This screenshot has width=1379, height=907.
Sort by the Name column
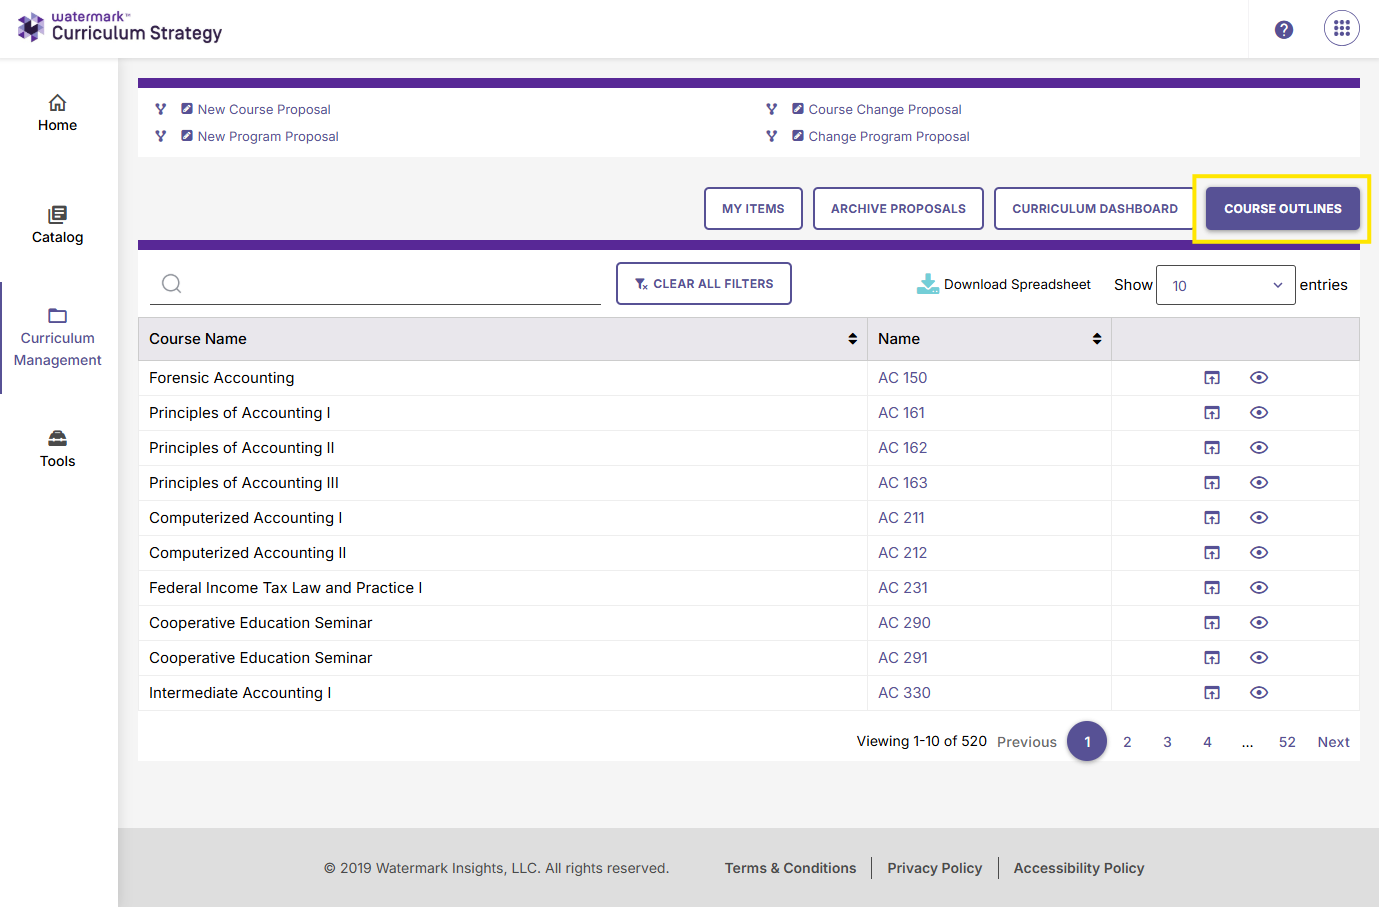click(989, 339)
